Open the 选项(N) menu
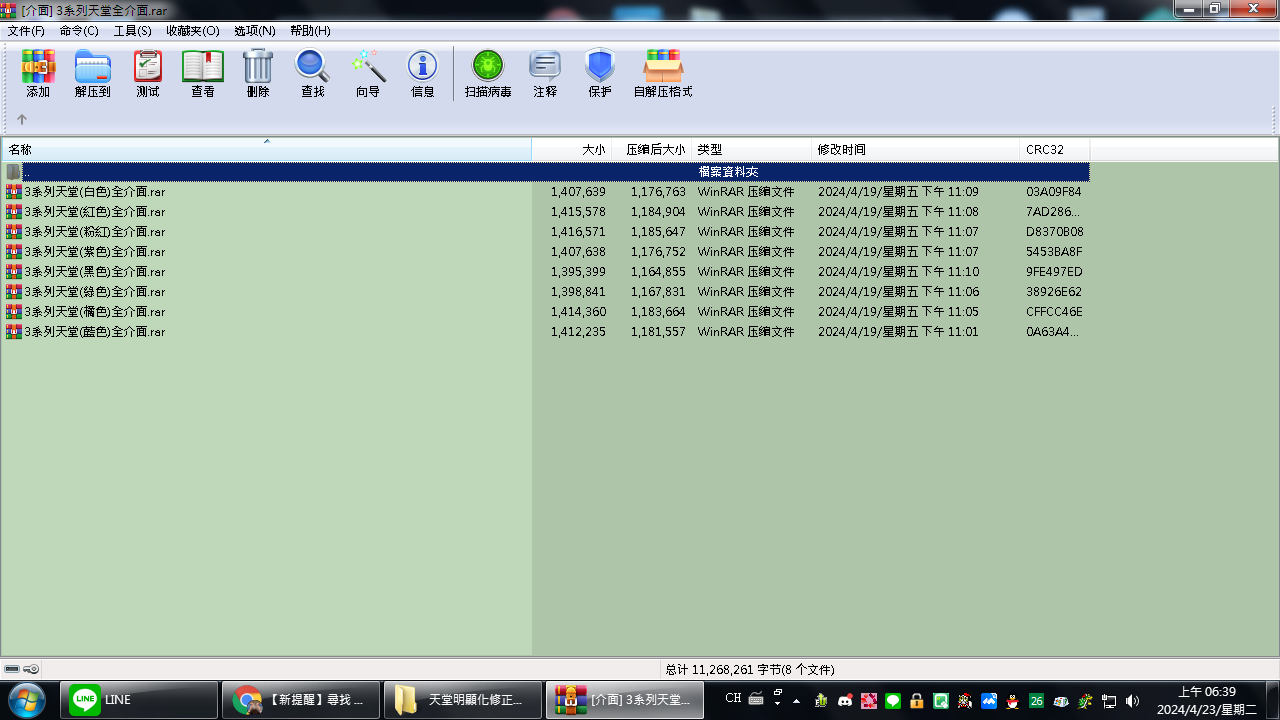 [x=255, y=31]
